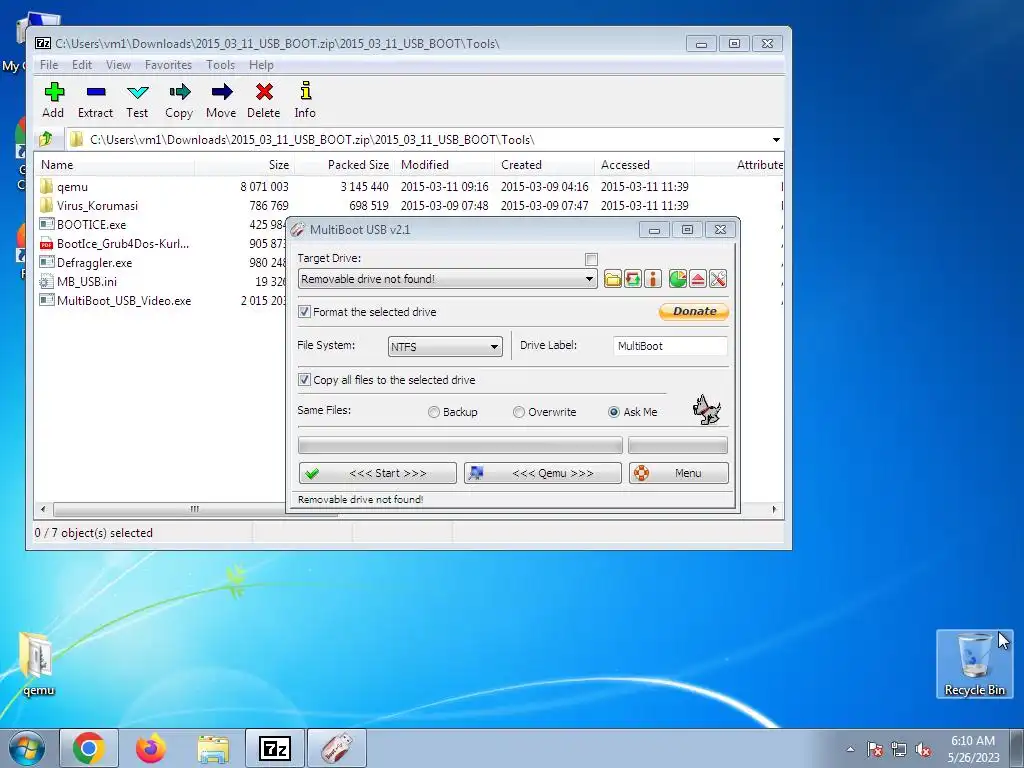Click the Recycle Bin desktop icon
The width and height of the screenshot is (1024, 768).
pos(974,664)
